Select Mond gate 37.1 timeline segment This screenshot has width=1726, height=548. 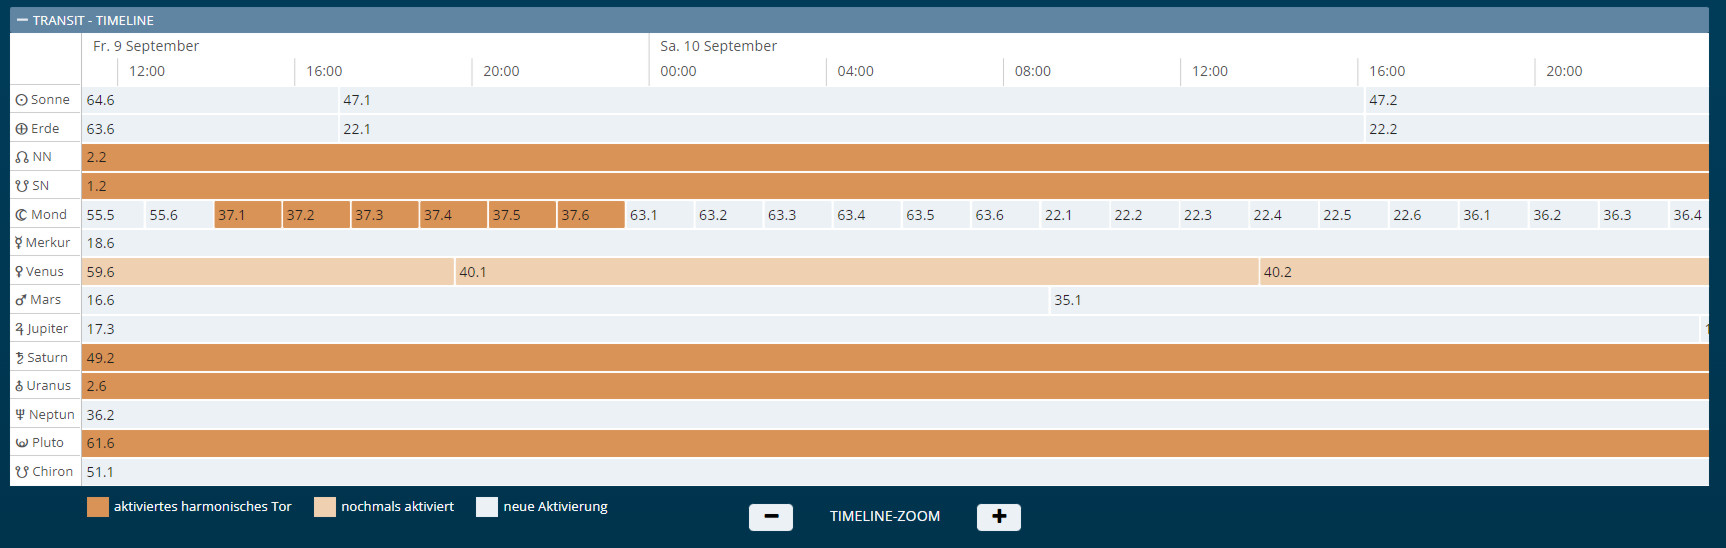point(247,215)
